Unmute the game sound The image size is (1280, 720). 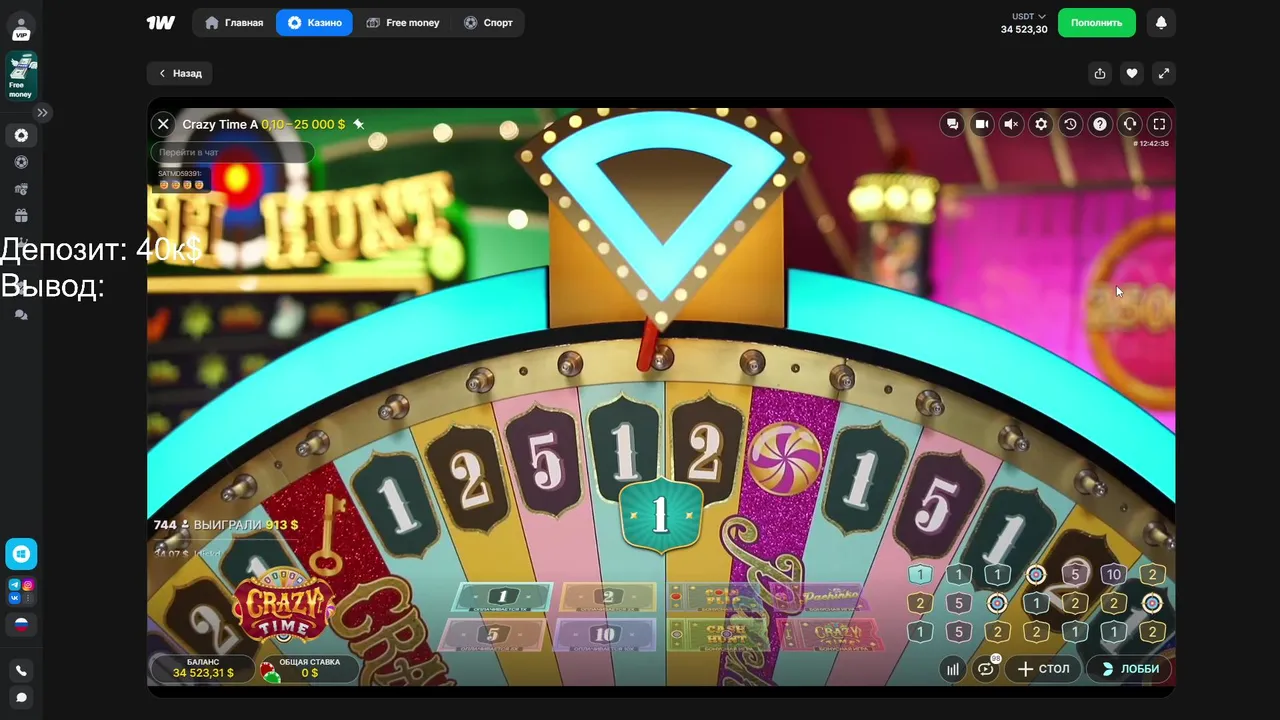(1011, 124)
